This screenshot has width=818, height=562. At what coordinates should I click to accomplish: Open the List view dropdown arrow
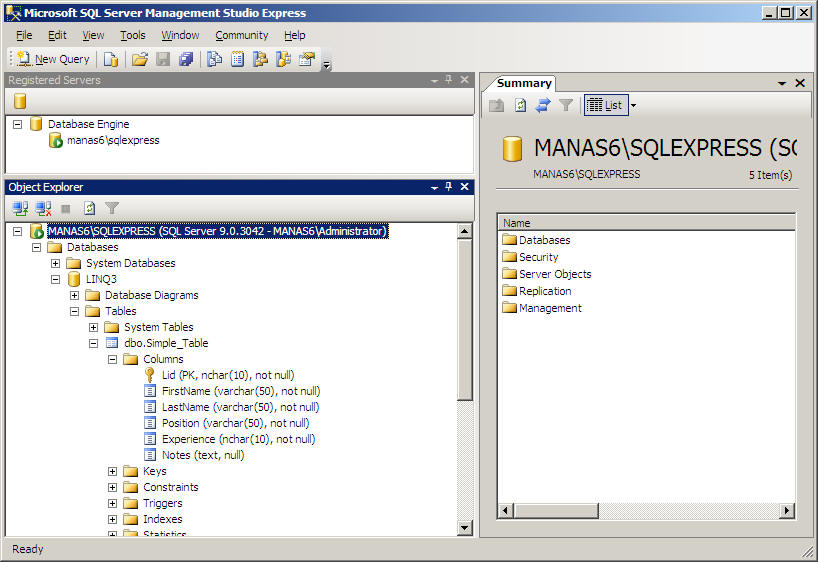tap(633, 105)
